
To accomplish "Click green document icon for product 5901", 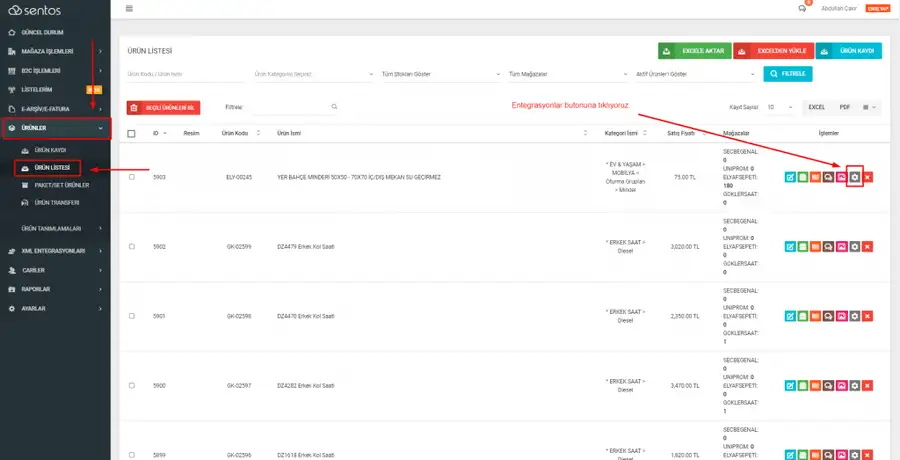I will point(802,316).
